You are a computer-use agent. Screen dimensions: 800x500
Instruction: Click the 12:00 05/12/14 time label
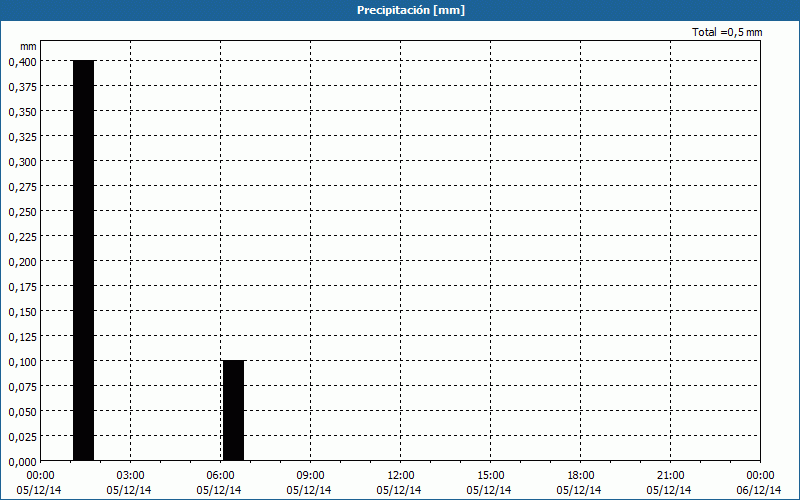[399, 483]
